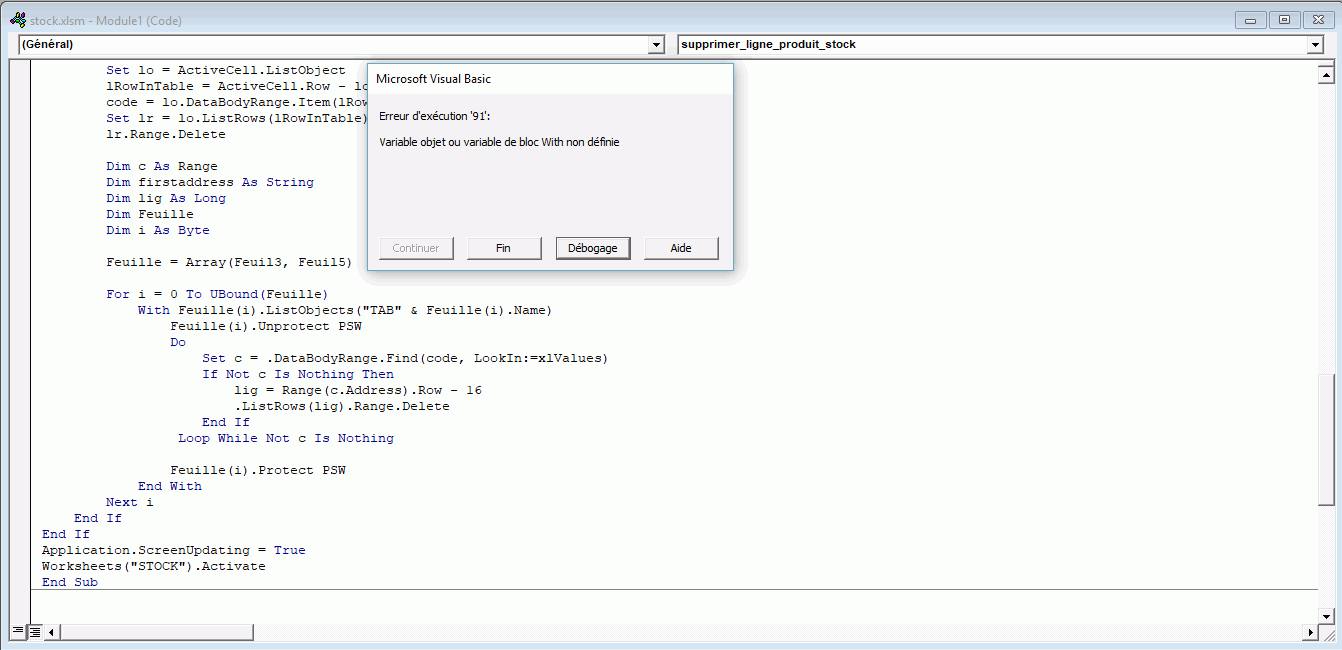Click "Loop While Not c Is Nothing" line

[x=286, y=438]
